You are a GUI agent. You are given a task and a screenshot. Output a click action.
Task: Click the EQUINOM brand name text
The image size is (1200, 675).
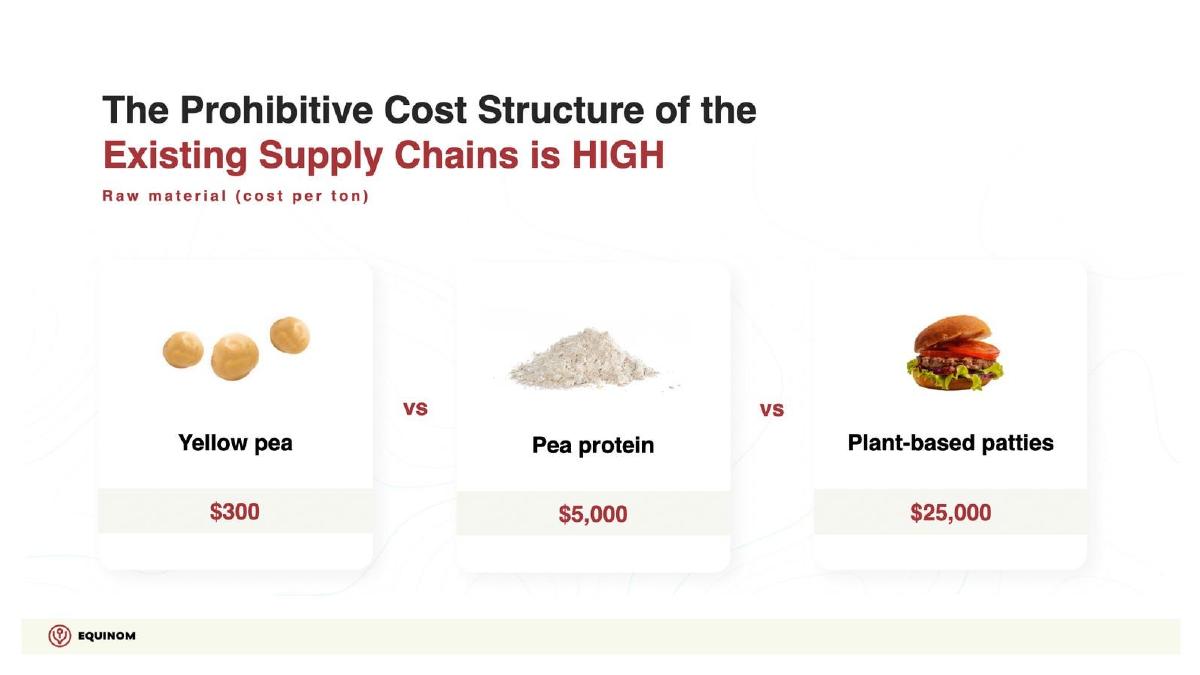click(106, 637)
